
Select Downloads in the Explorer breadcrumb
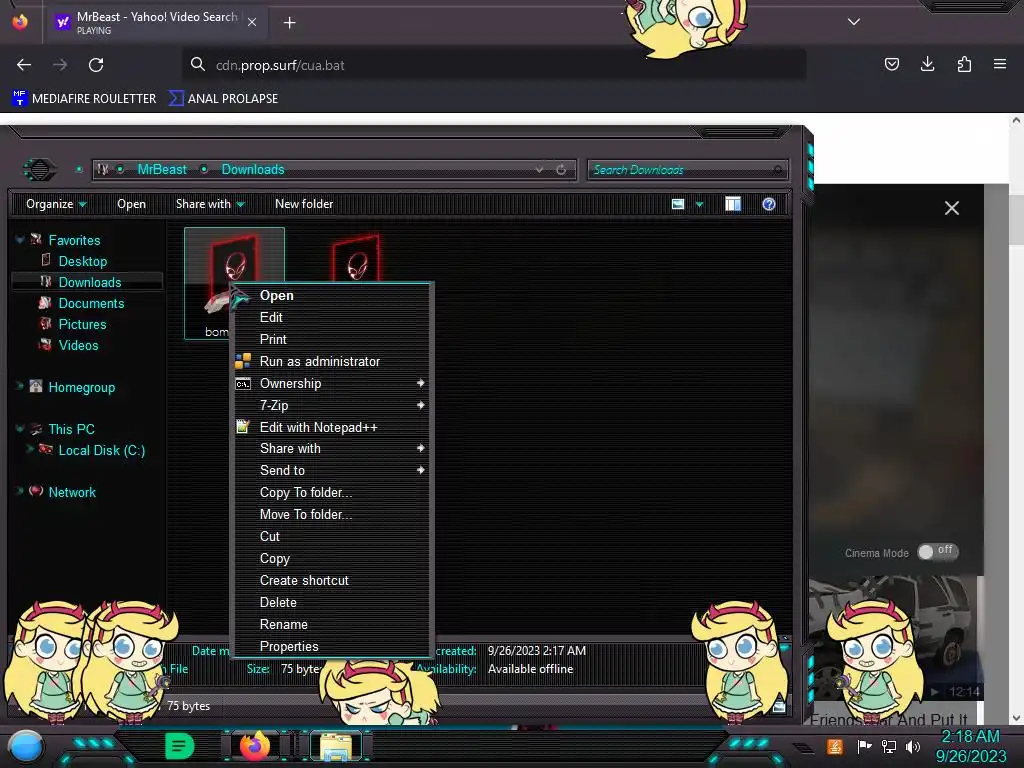point(253,169)
